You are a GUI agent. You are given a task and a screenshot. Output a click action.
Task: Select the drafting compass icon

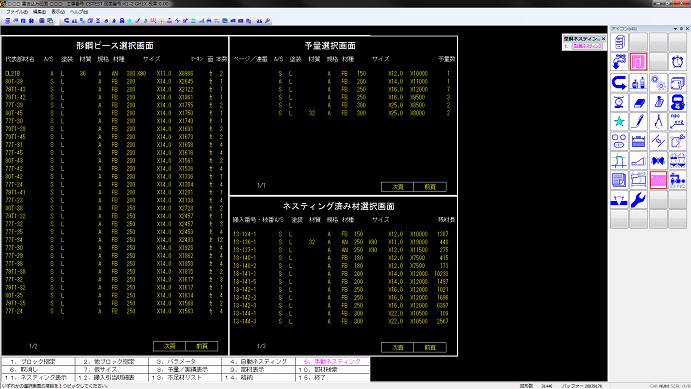[658, 122]
